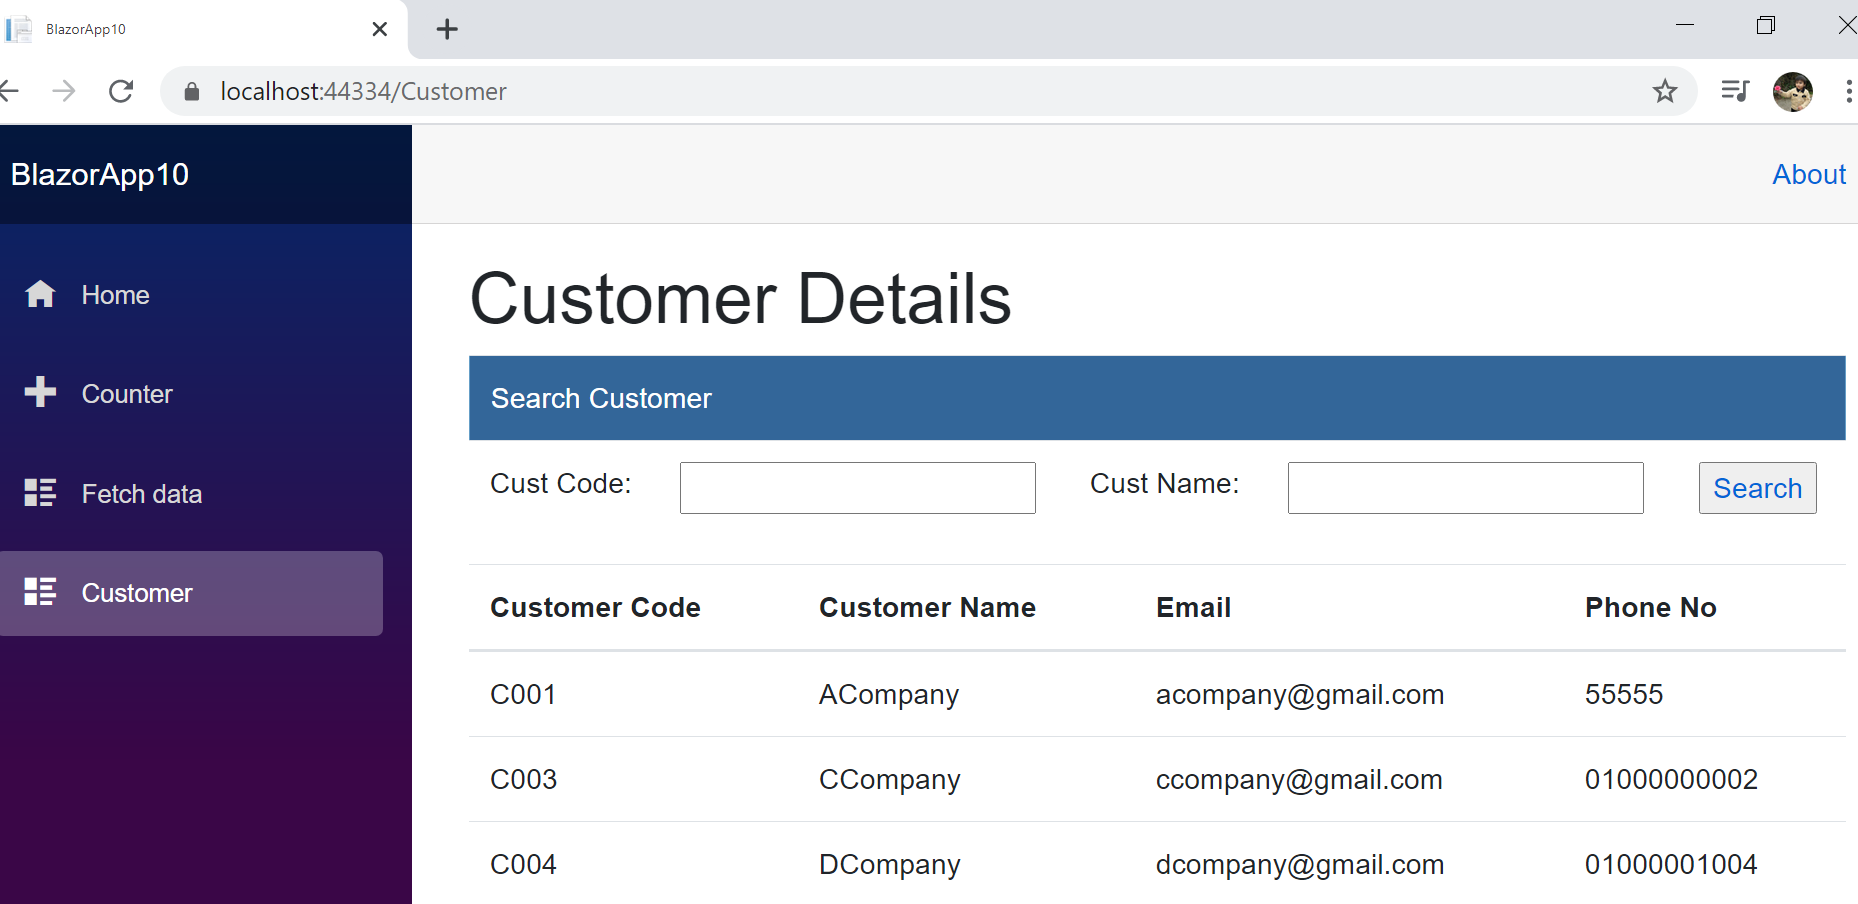Open the media control icon in toolbar
Image resolution: width=1858 pixels, height=904 pixels.
(1735, 91)
